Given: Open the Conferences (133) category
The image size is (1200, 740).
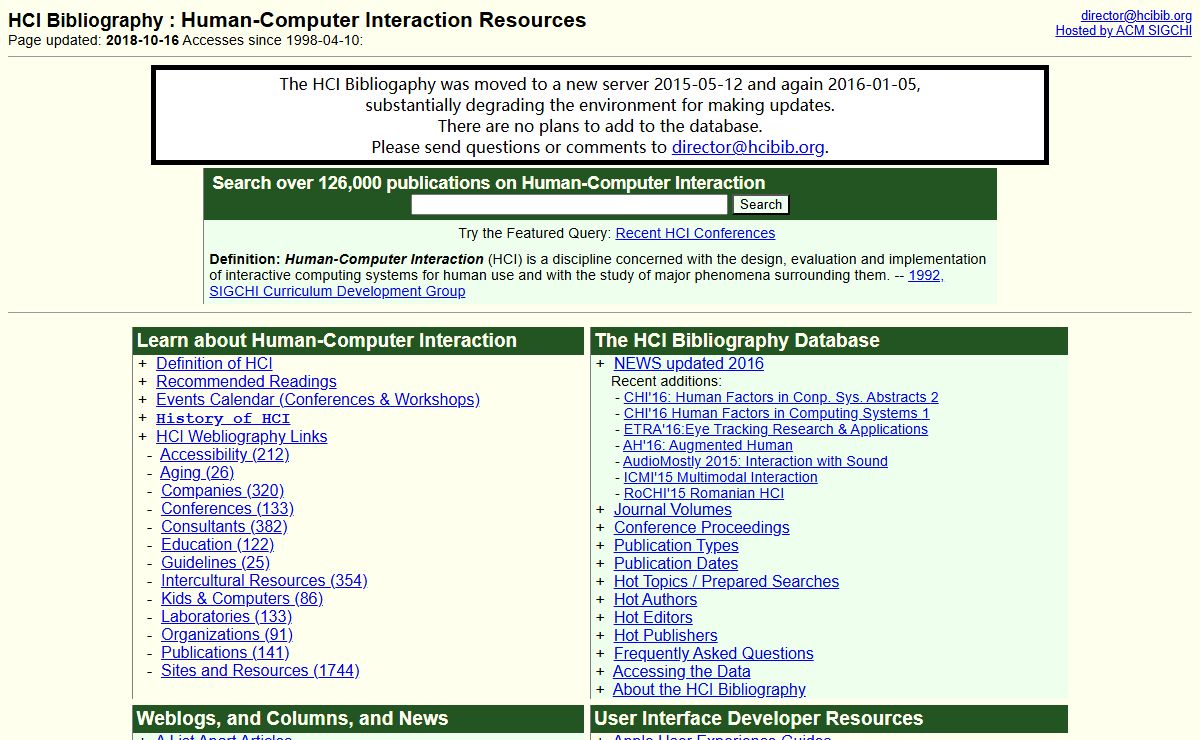Looking at the screenshot, I should click(227, 509).
